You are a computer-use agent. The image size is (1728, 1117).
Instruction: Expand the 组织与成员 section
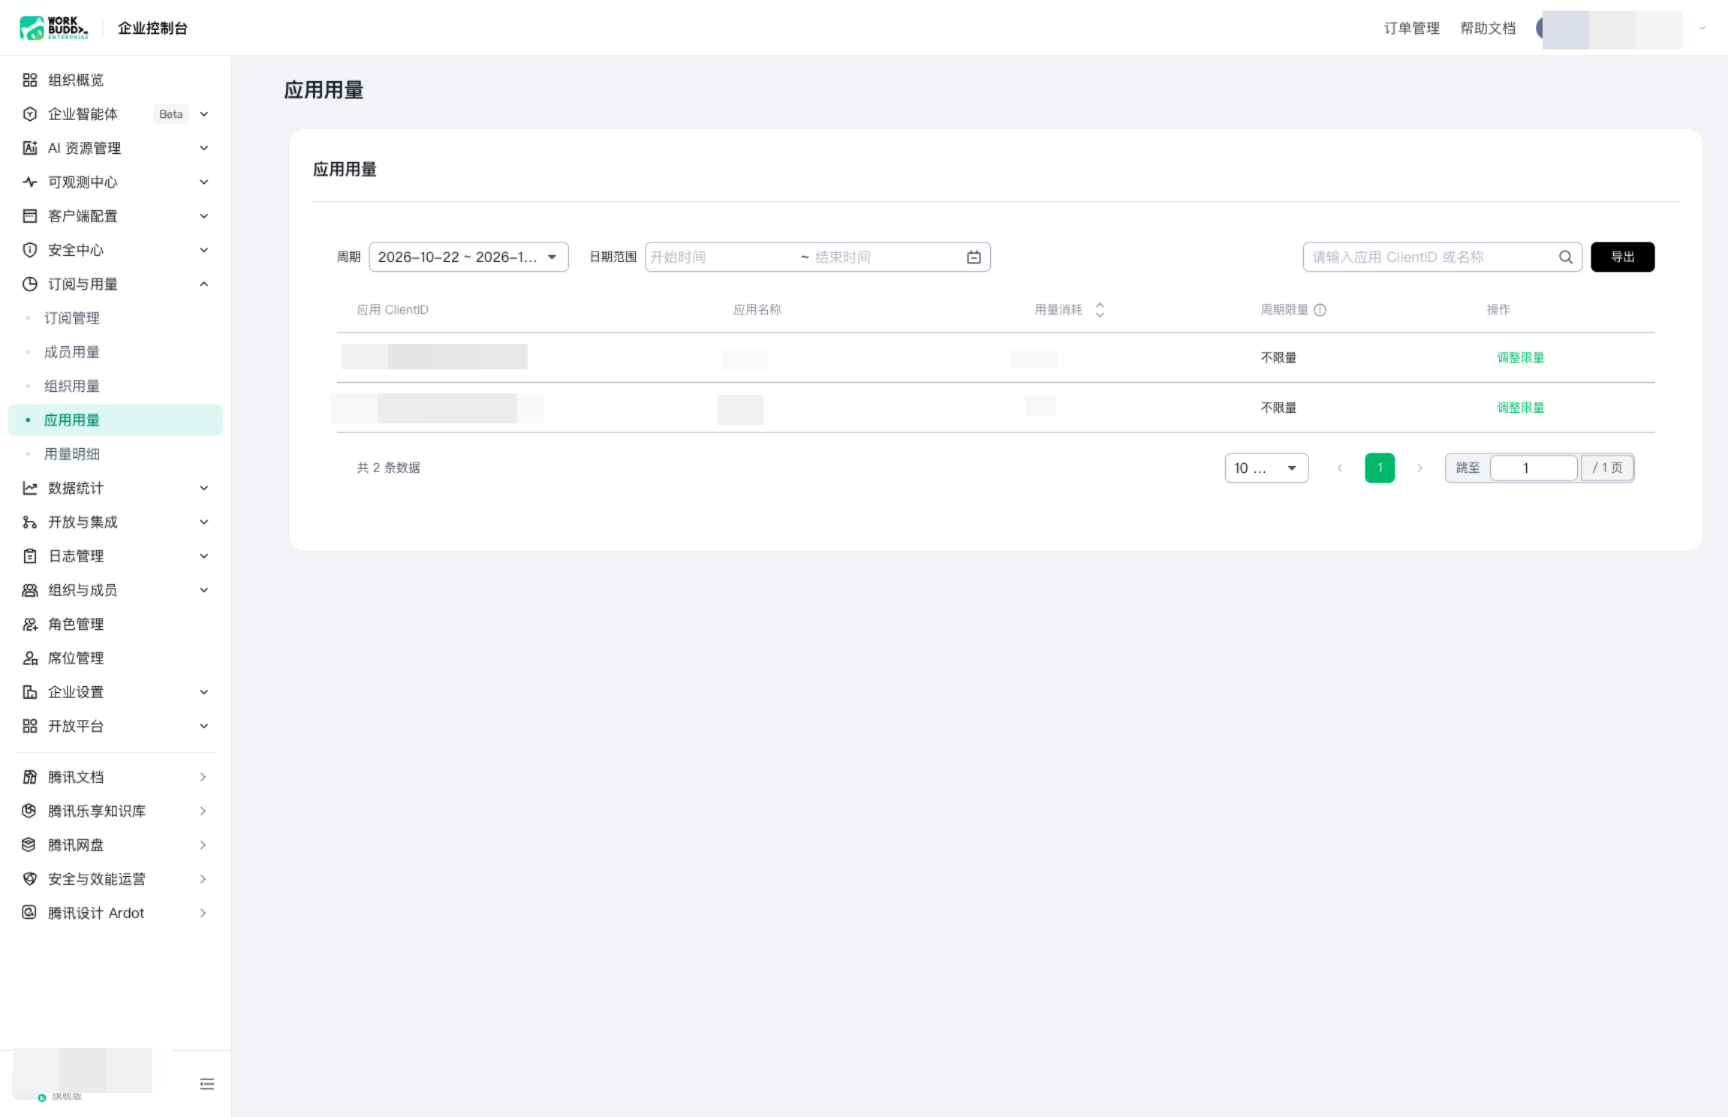coord(204,590)
